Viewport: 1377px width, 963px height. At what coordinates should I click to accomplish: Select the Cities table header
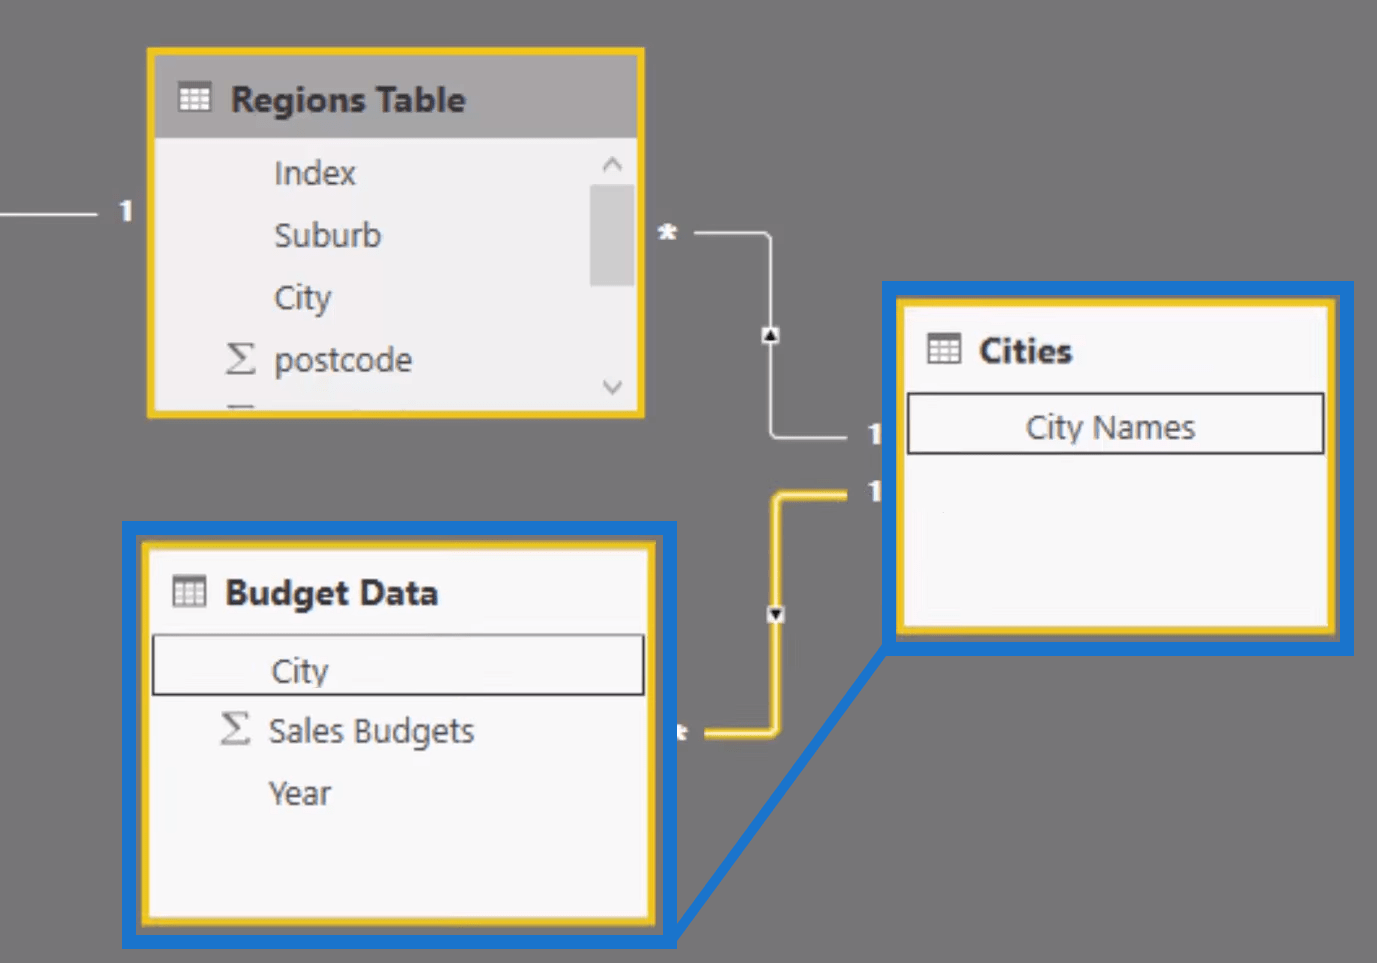[x=1116, y=349]
